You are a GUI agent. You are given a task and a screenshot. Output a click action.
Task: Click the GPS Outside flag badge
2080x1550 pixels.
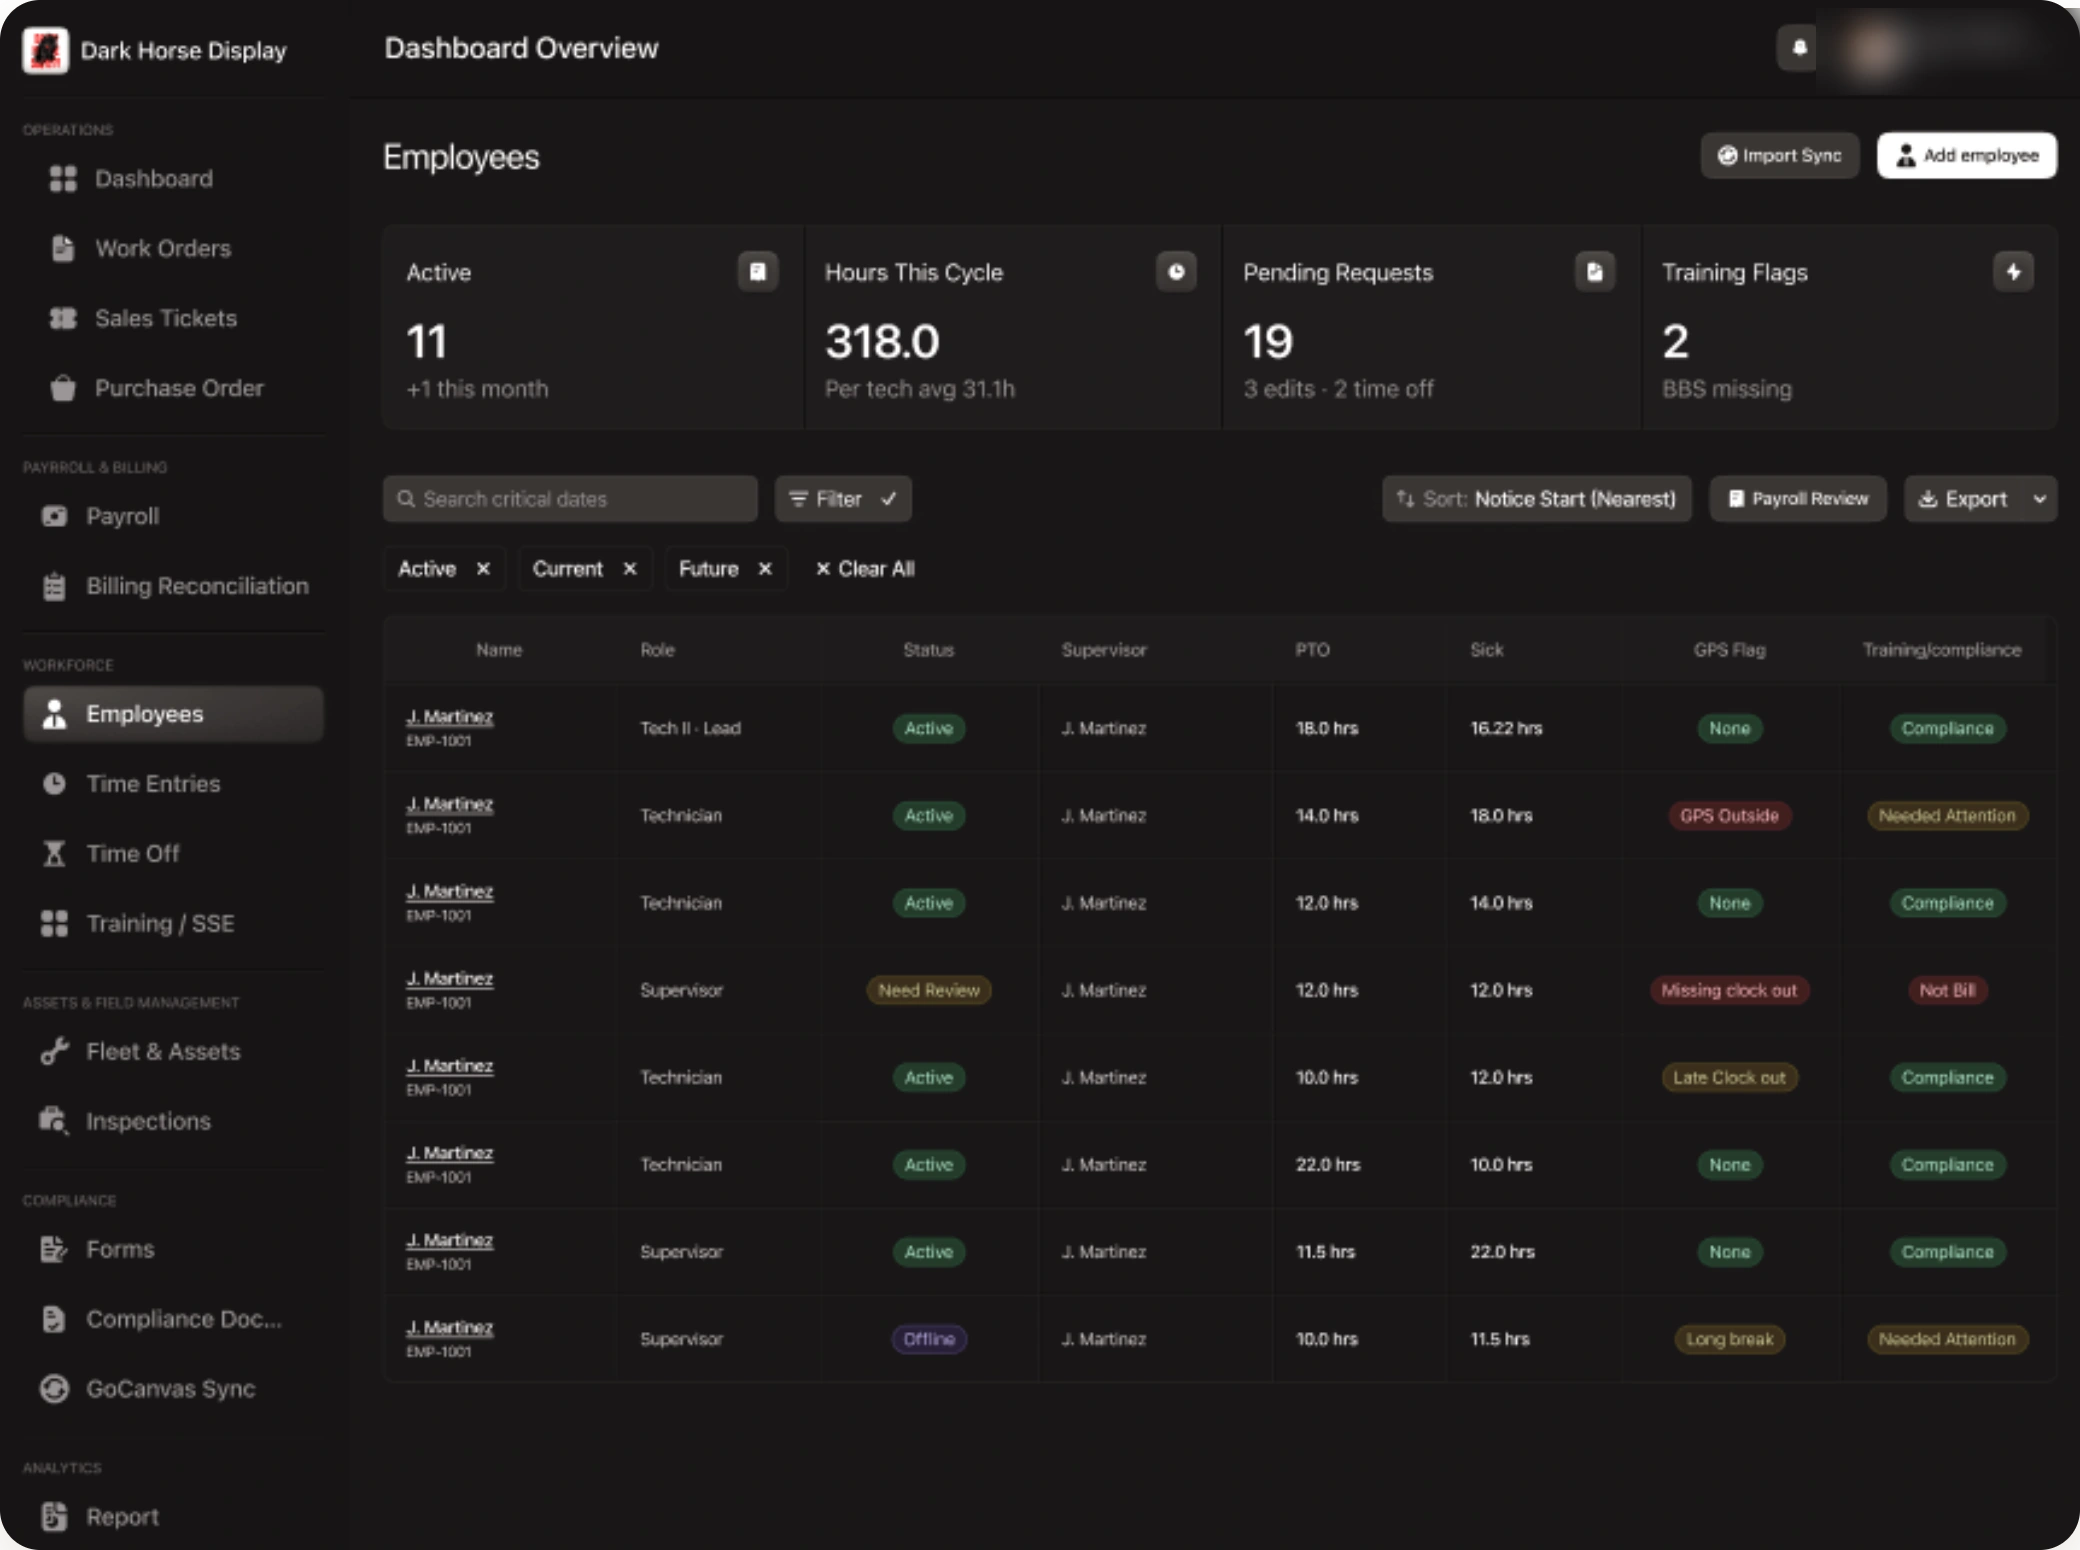[1729, 816]
